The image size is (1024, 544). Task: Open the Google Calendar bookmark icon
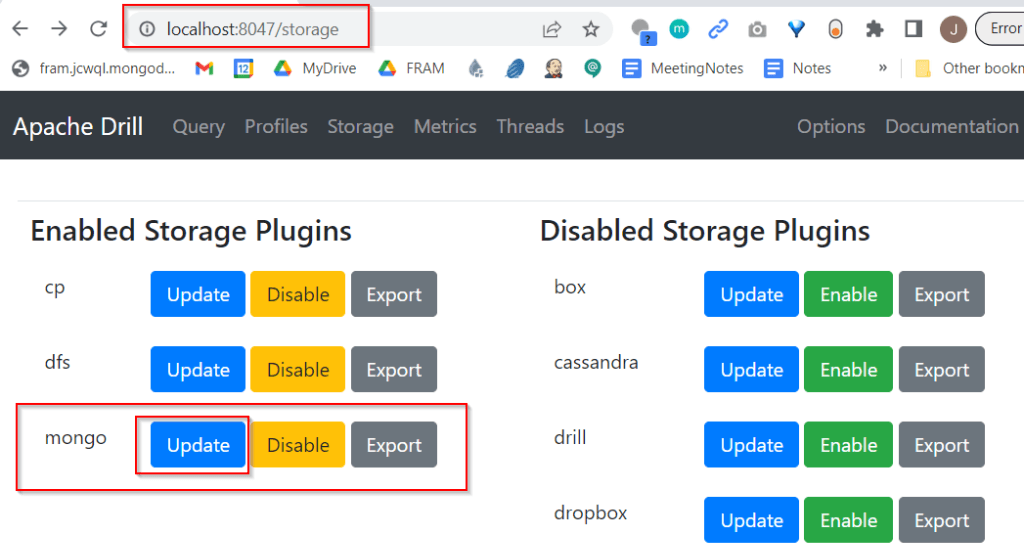(x=244, y=68)
